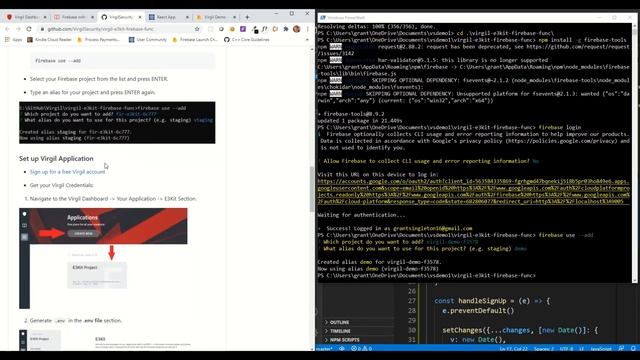Viewport: 640px width, 360px height.
Task: Click the Ln, Col cursor position indicator
Action: (x=513, y=349)
